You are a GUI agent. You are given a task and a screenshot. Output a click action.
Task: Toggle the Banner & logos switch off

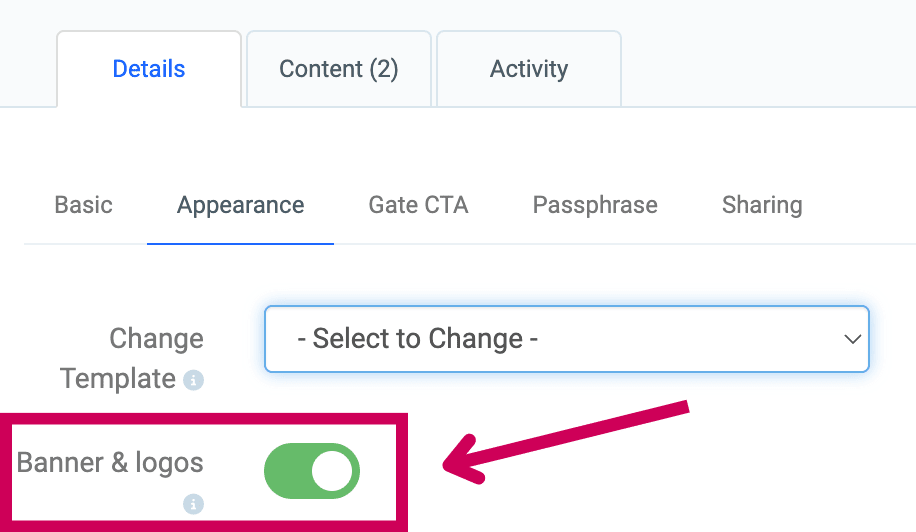(x=312, y=471)
